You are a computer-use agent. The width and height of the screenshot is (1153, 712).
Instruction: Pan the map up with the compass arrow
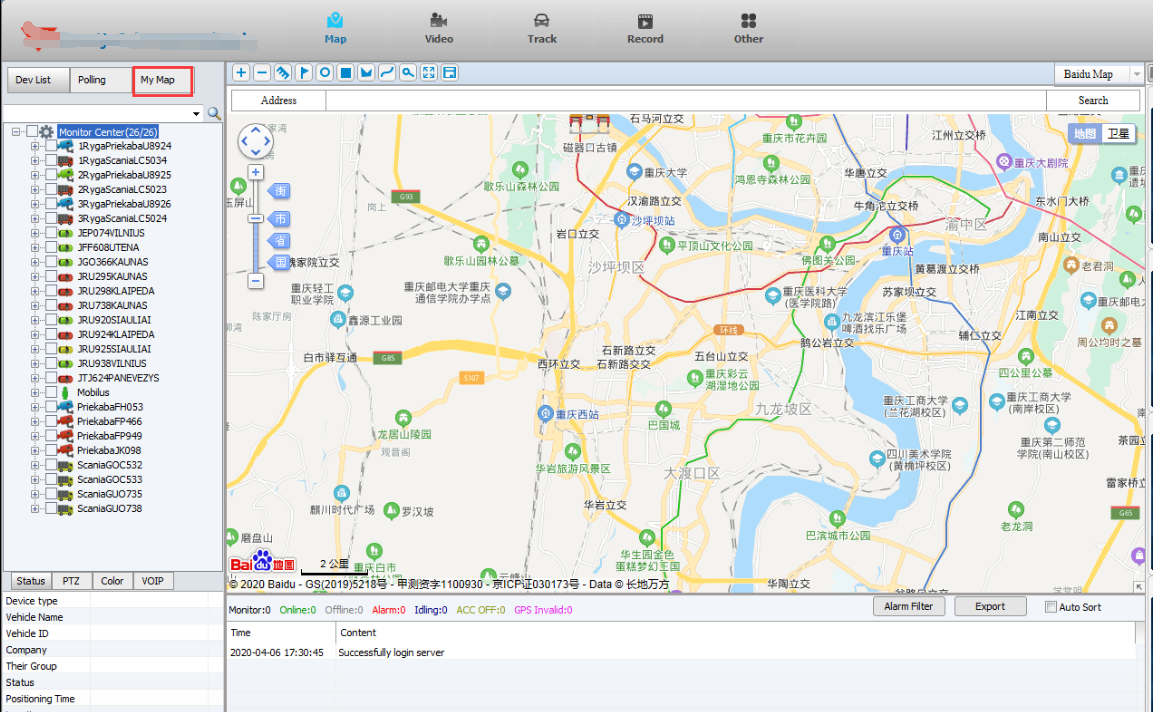click(x=255, y=129)
